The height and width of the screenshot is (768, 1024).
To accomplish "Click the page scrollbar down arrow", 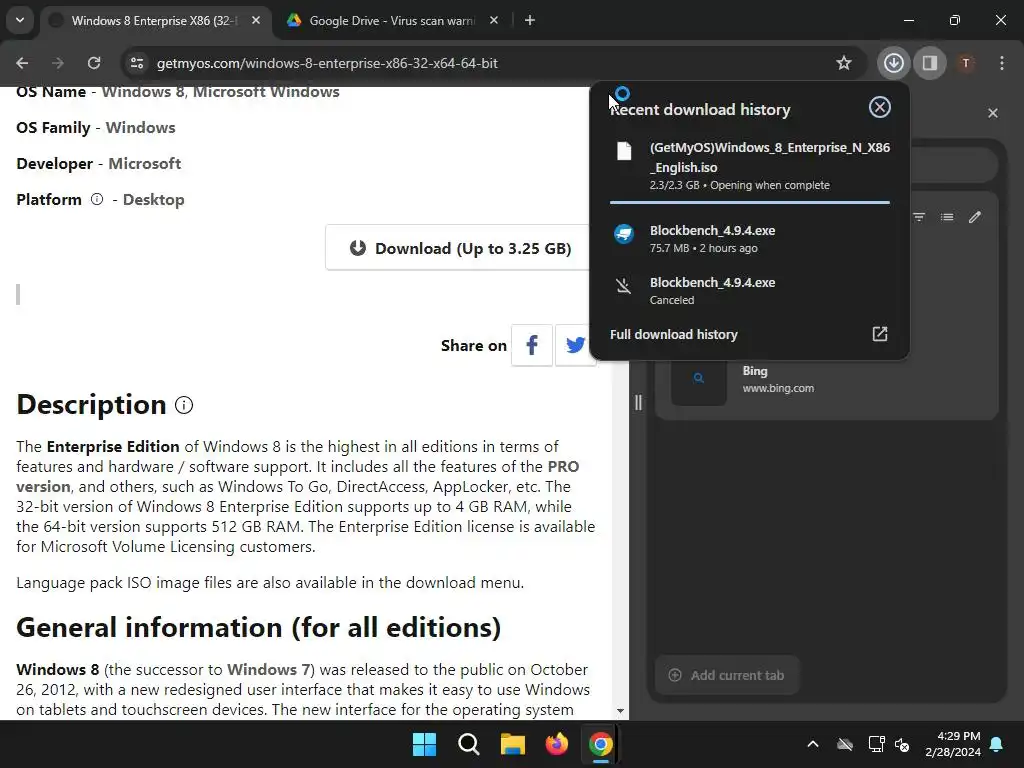I will (x=620, y=711).
